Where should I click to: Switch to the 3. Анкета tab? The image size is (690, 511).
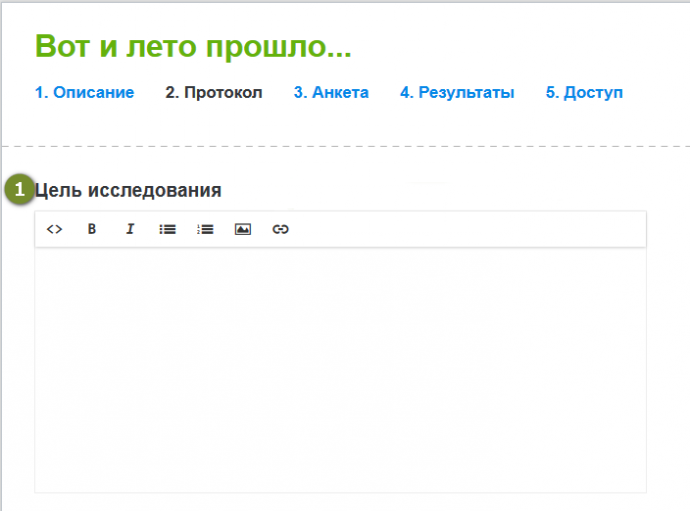tap(331, 92)
